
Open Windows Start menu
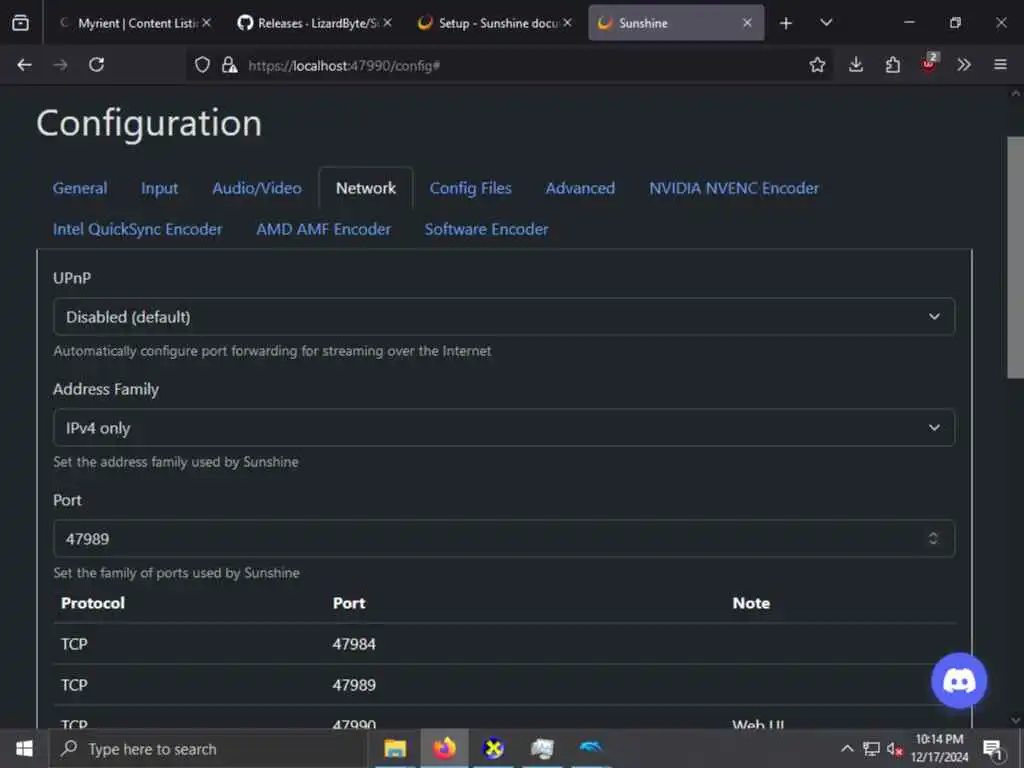pos(24,748)
